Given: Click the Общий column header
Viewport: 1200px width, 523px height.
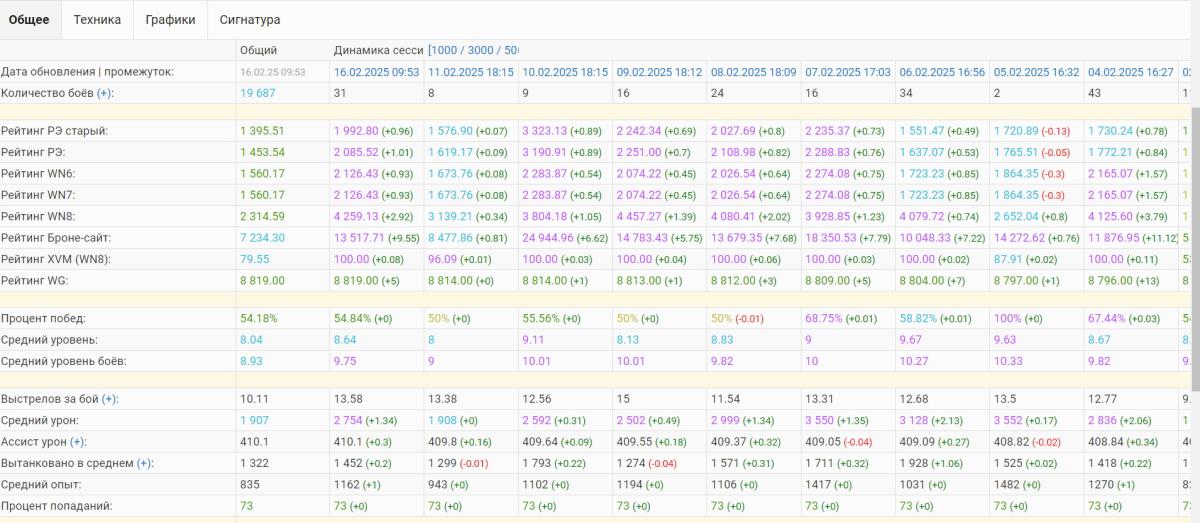Looking at the screenshot, I should (259, 50).
